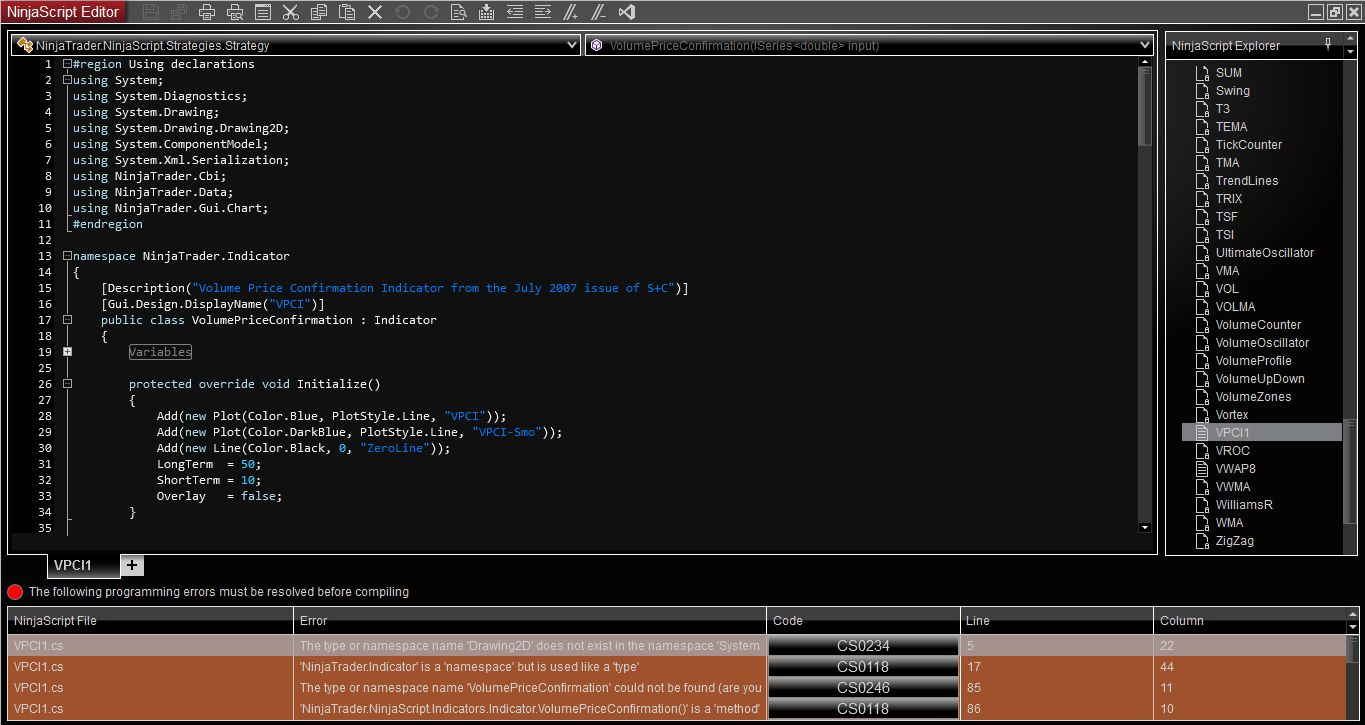The height and width of the screenshot is (725, 1365).
Task: Click the Find in file icon
Action: pos(459,12)
